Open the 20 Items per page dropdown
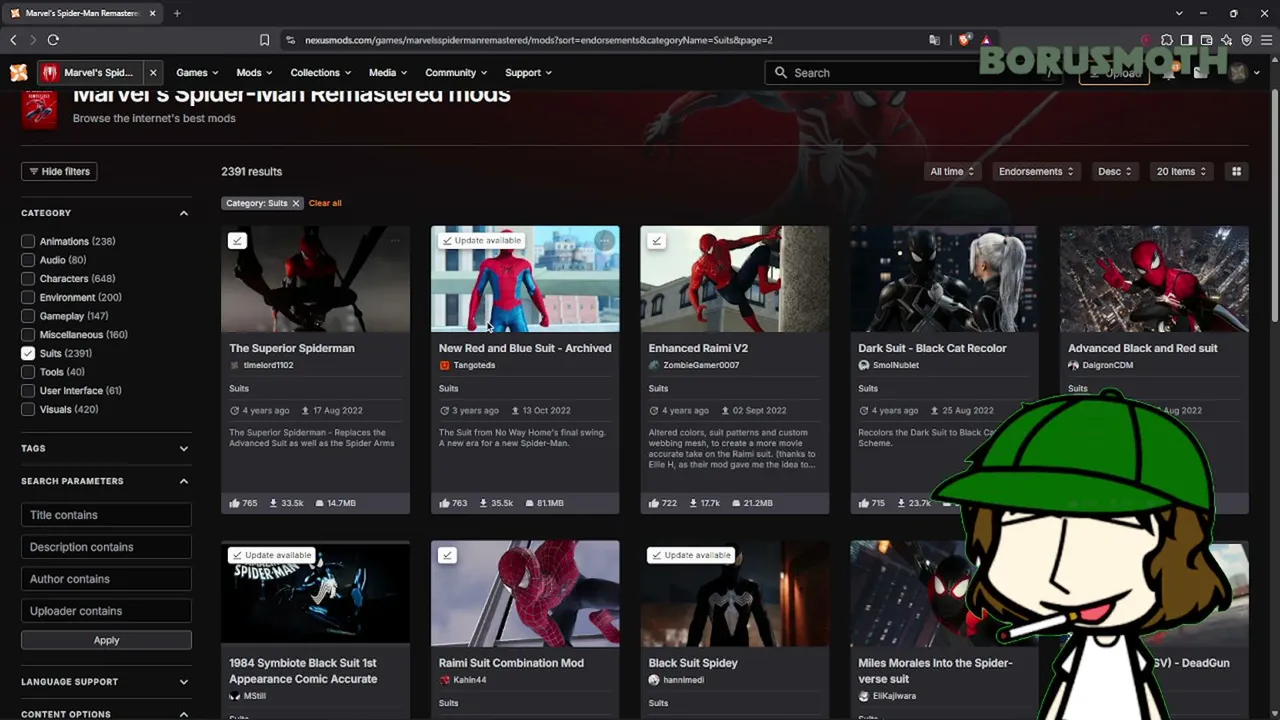Image resolution: width=1280 pixels, height=720 pixels. tap(1181, 171)
